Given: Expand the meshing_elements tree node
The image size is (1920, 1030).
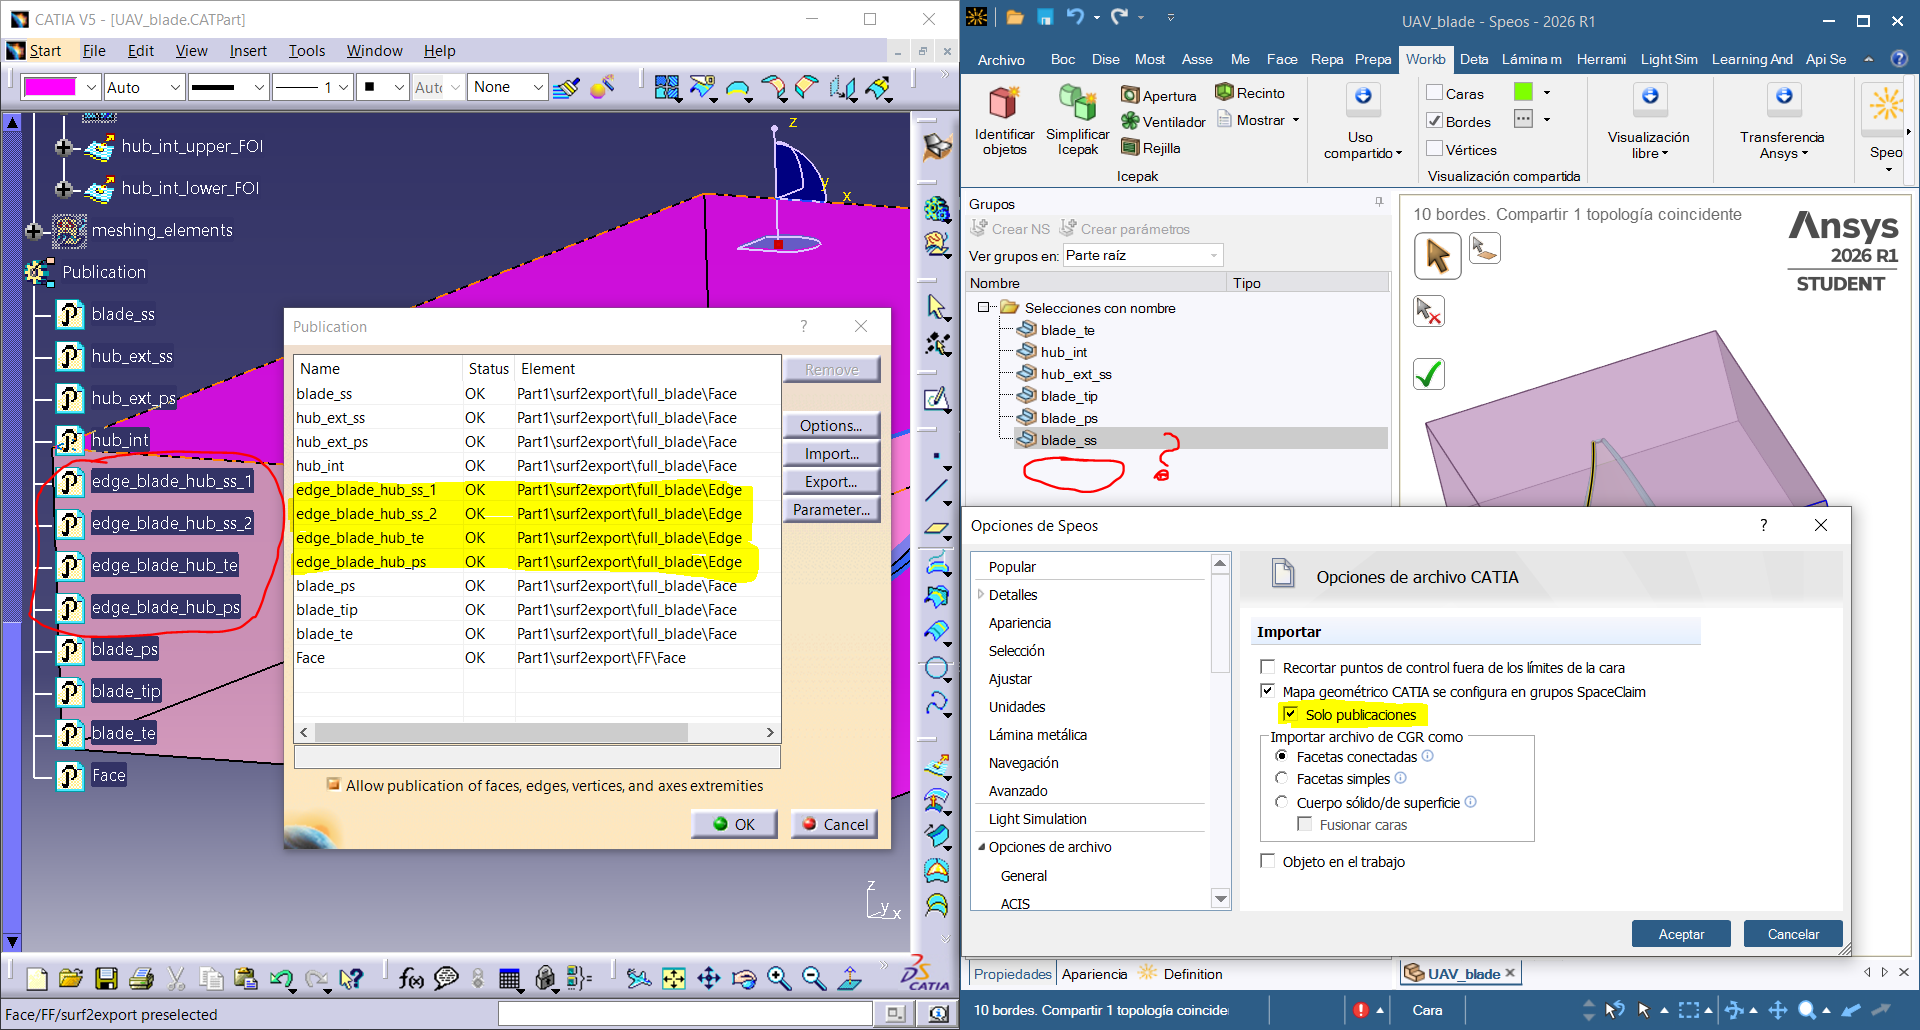Looking at the screenshot, I should pos(34,231).
